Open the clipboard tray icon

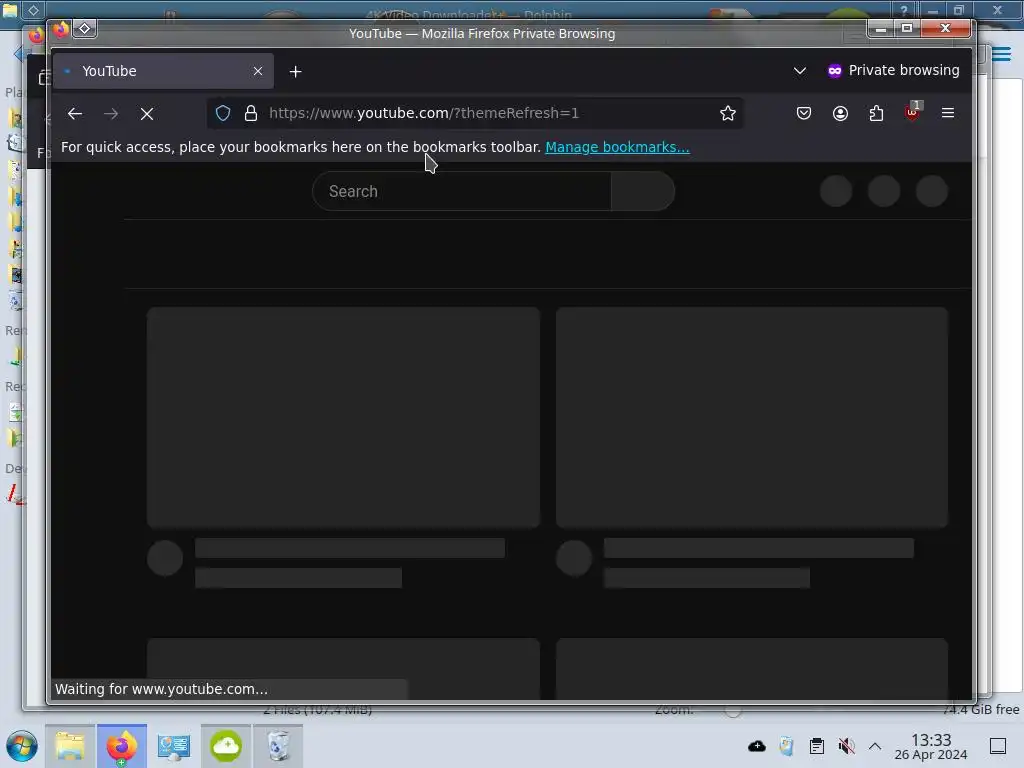pyautogui.click(x=816, y=746)
